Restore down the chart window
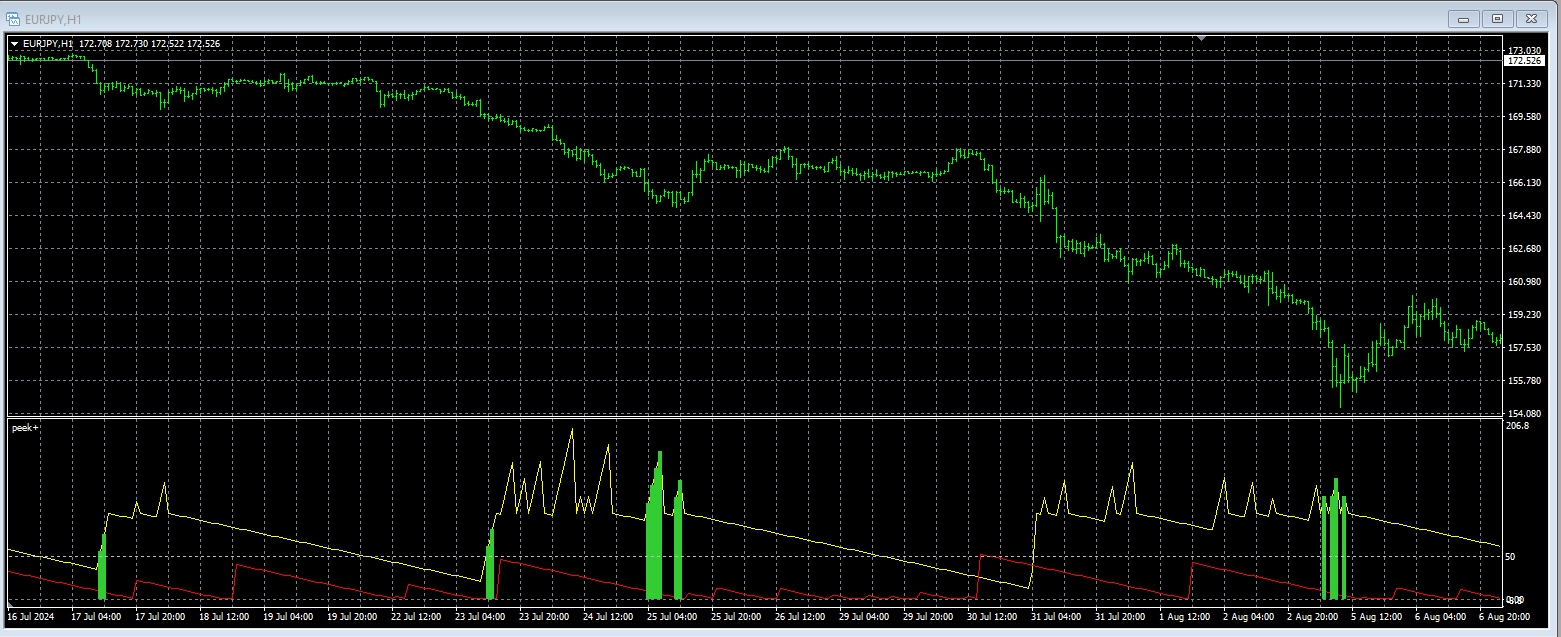The width and height of the screenshot is (1561, 637). click(1497, 19)
